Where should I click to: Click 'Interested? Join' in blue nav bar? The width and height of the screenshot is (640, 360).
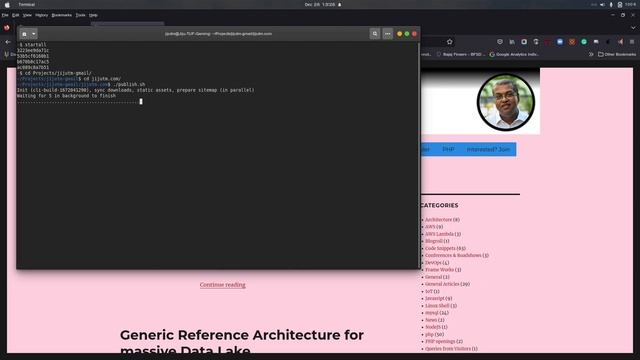(488, 149)
